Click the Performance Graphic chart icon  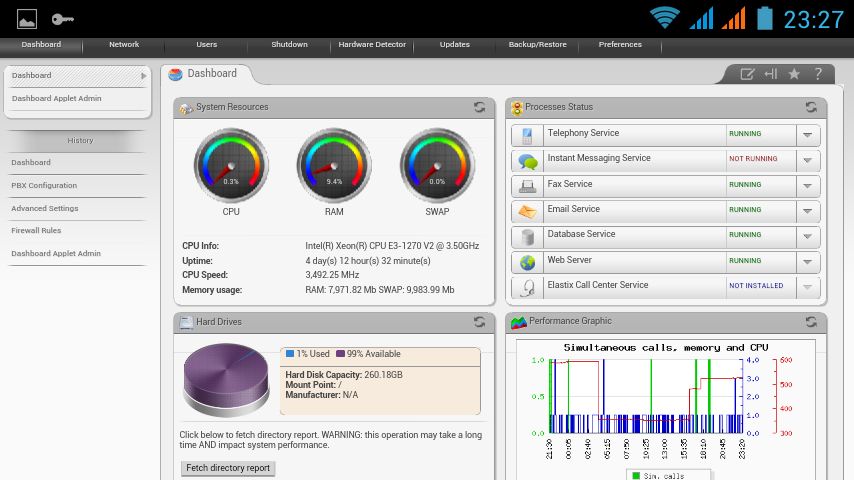click(518, 323)
